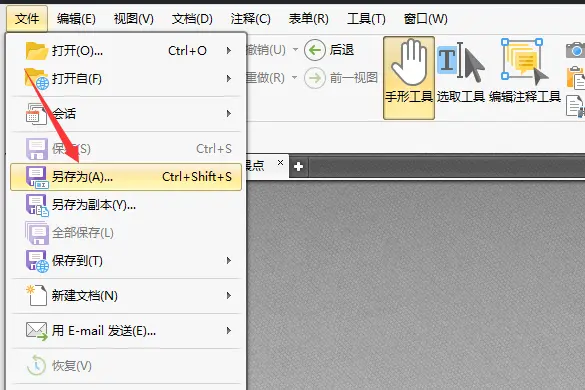Choose 另存为副本(Y)... menu item

[126, 205]
